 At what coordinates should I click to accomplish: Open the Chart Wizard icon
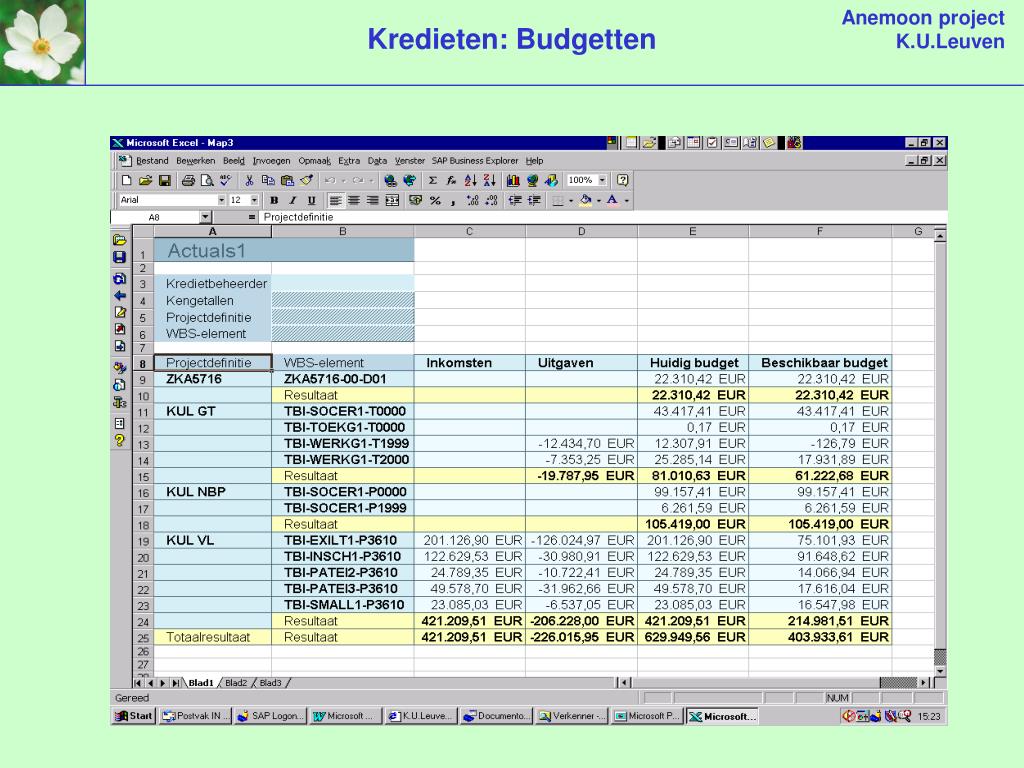click(x=513, y=180)
